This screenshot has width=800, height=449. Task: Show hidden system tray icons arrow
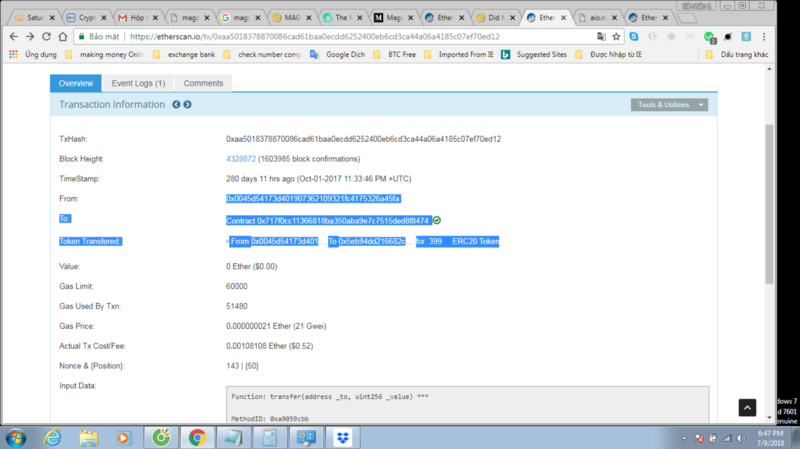point(684,438)
